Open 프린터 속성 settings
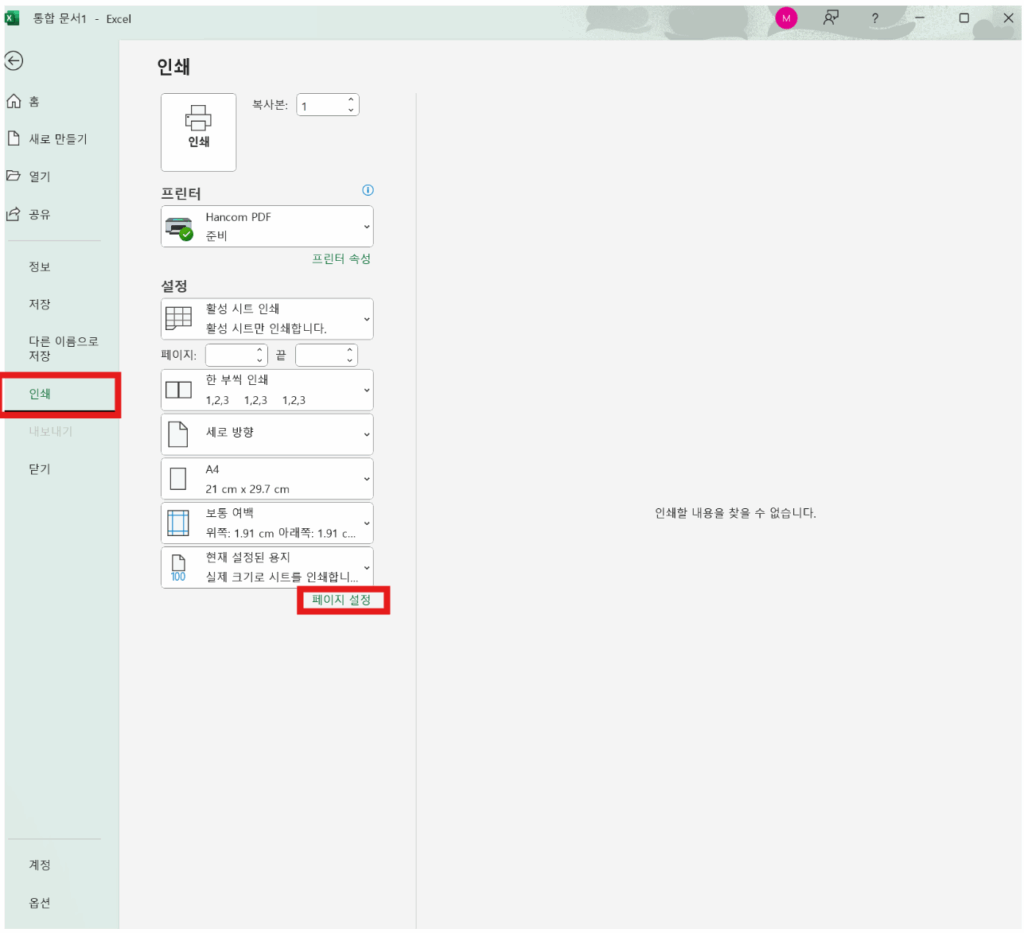Viewport: 1024px width, 933px height. click(341, 258)
